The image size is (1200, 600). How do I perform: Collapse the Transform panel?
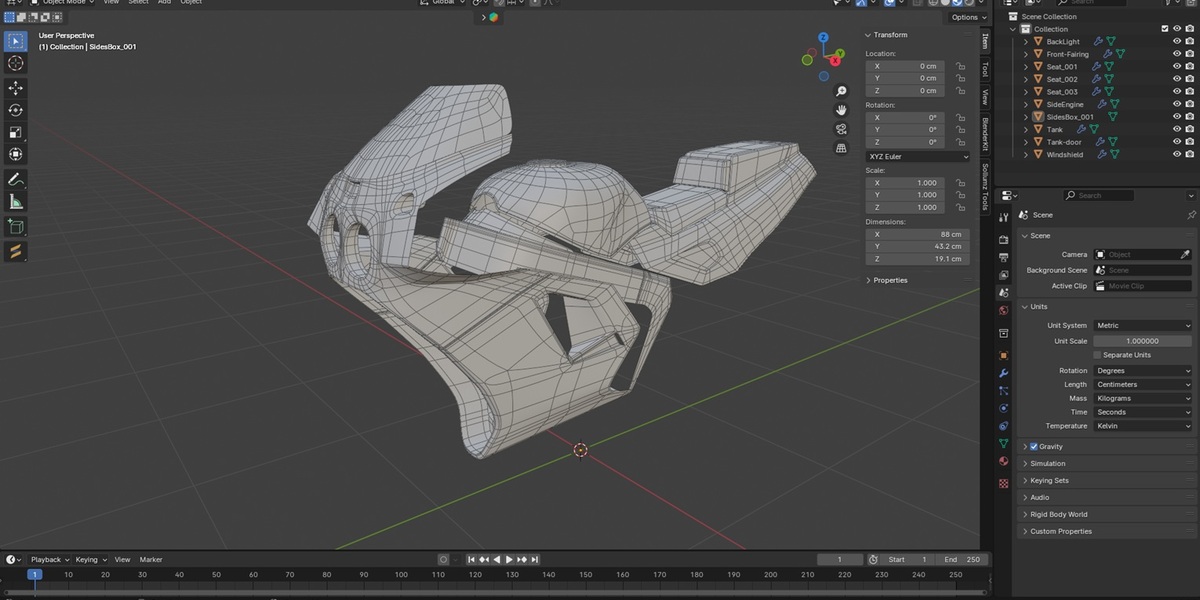coord(867,35)
